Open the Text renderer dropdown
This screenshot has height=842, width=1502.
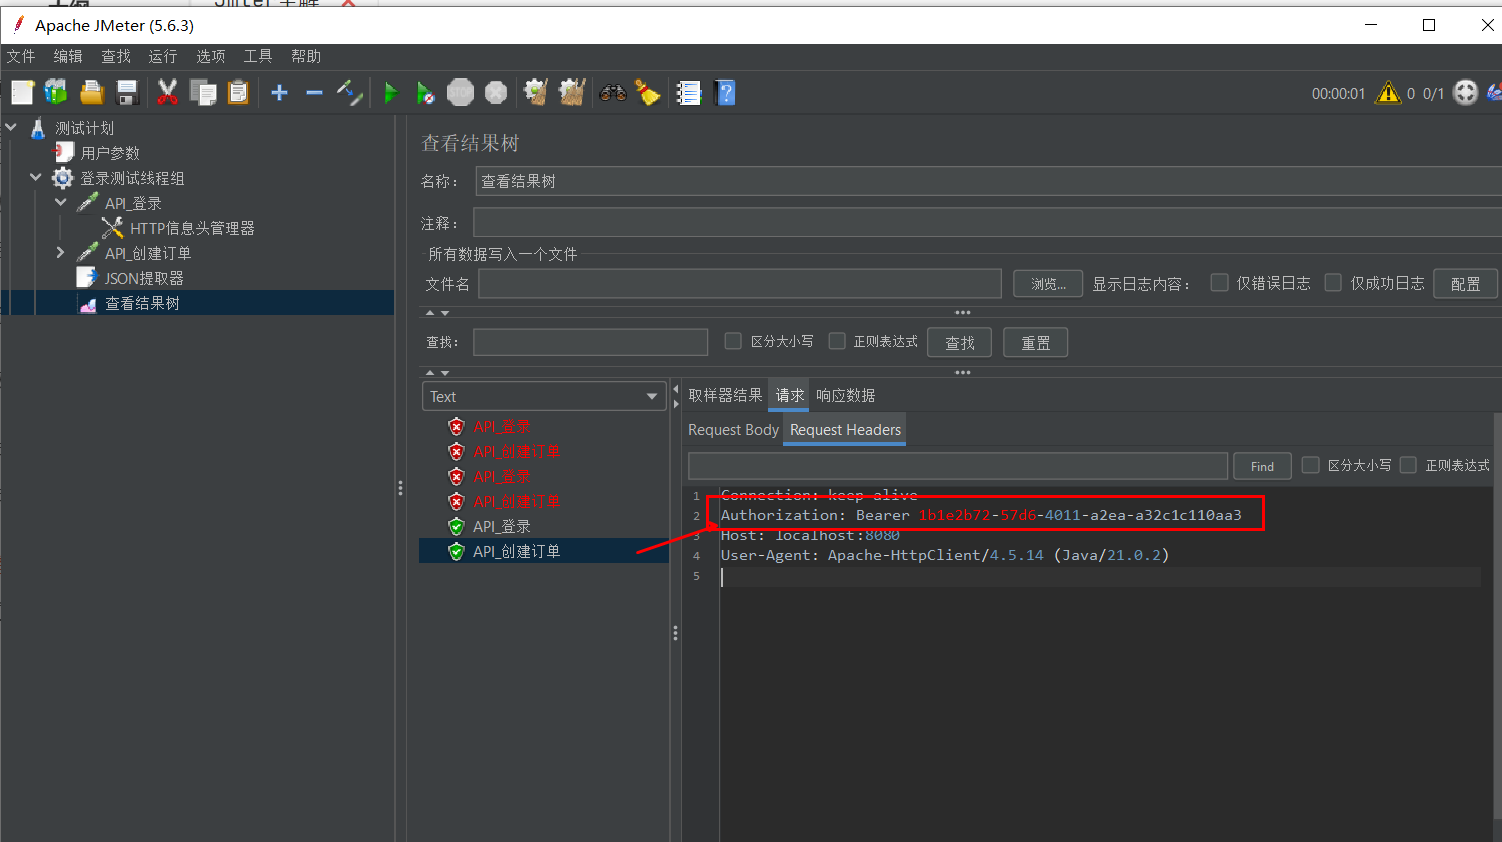(x=543, y=397)
